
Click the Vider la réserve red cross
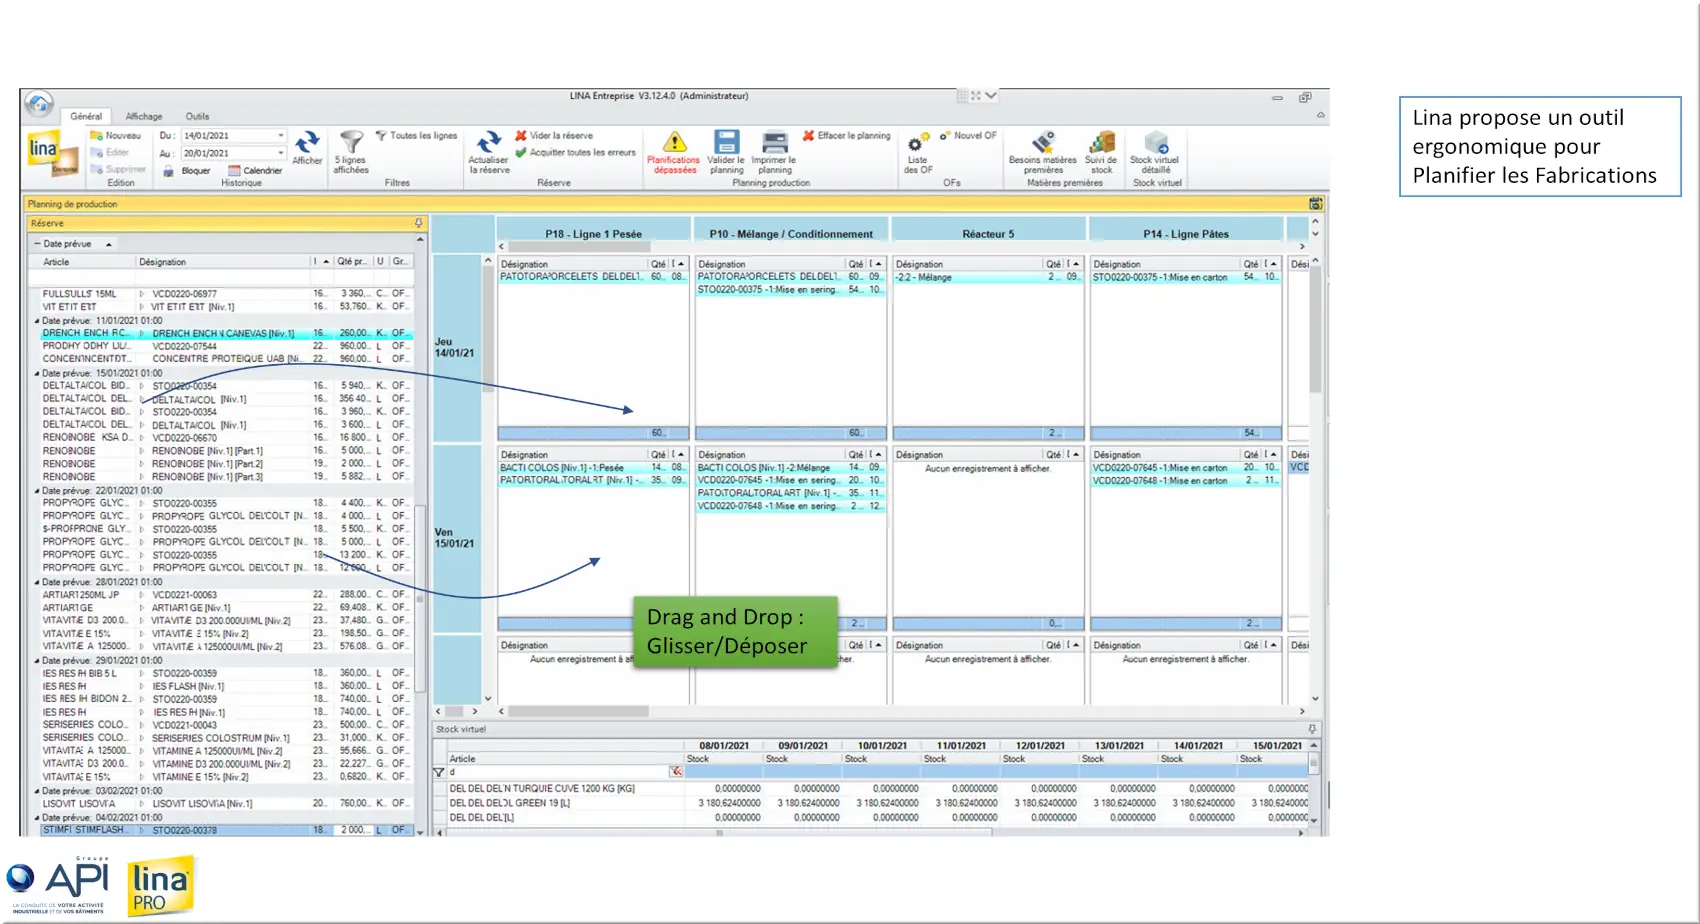[x=521, y=136]
